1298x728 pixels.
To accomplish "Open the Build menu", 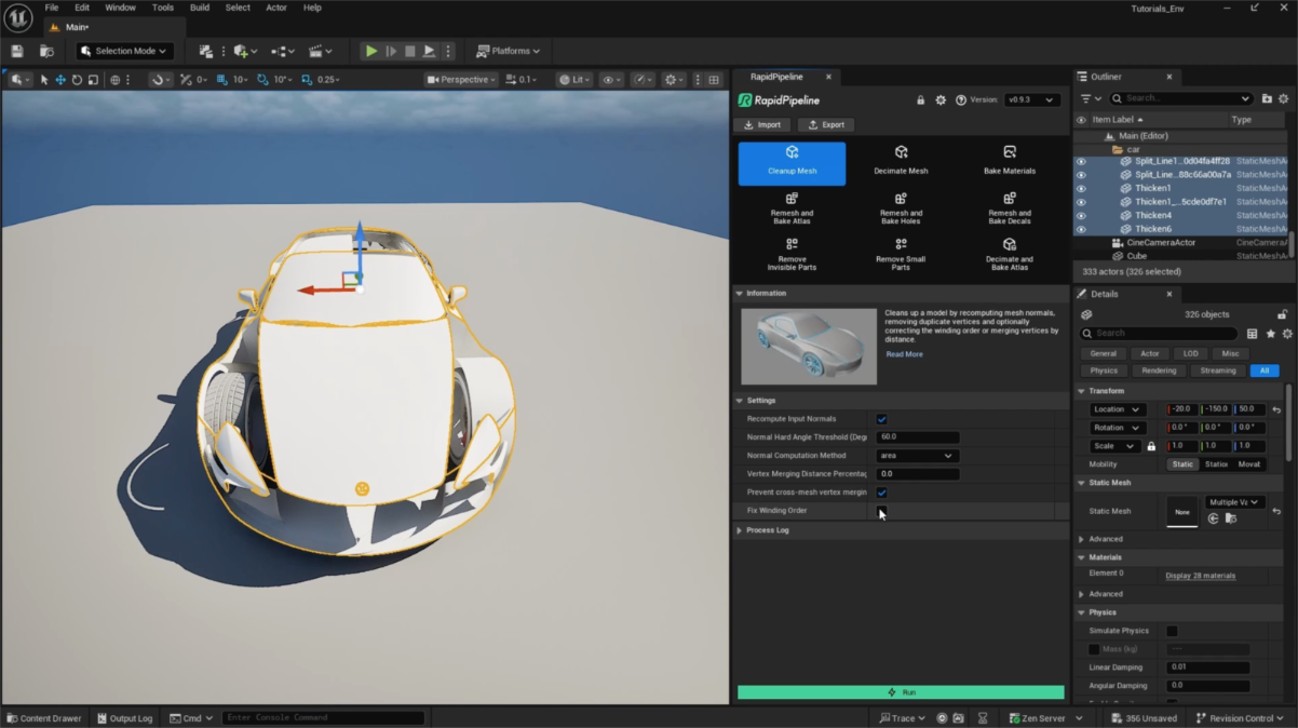I will tap(200, 7).
